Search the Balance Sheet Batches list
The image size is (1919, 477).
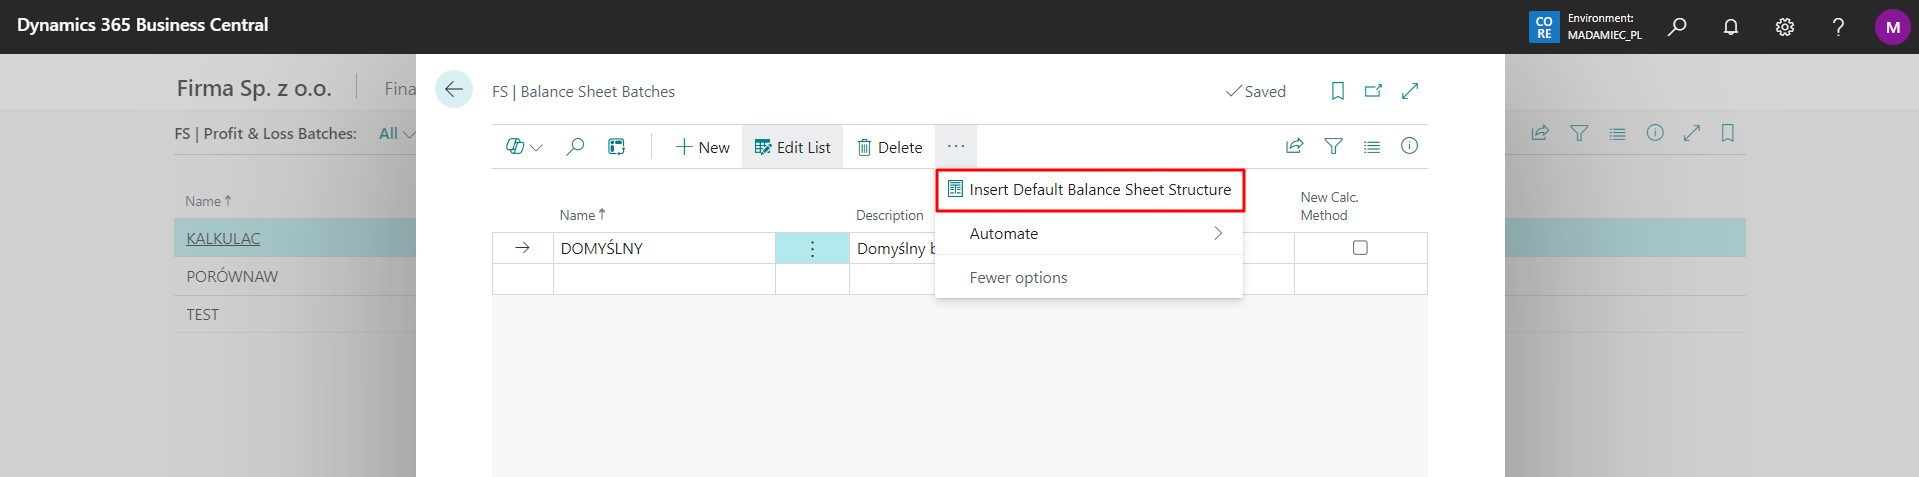(575, 147)
